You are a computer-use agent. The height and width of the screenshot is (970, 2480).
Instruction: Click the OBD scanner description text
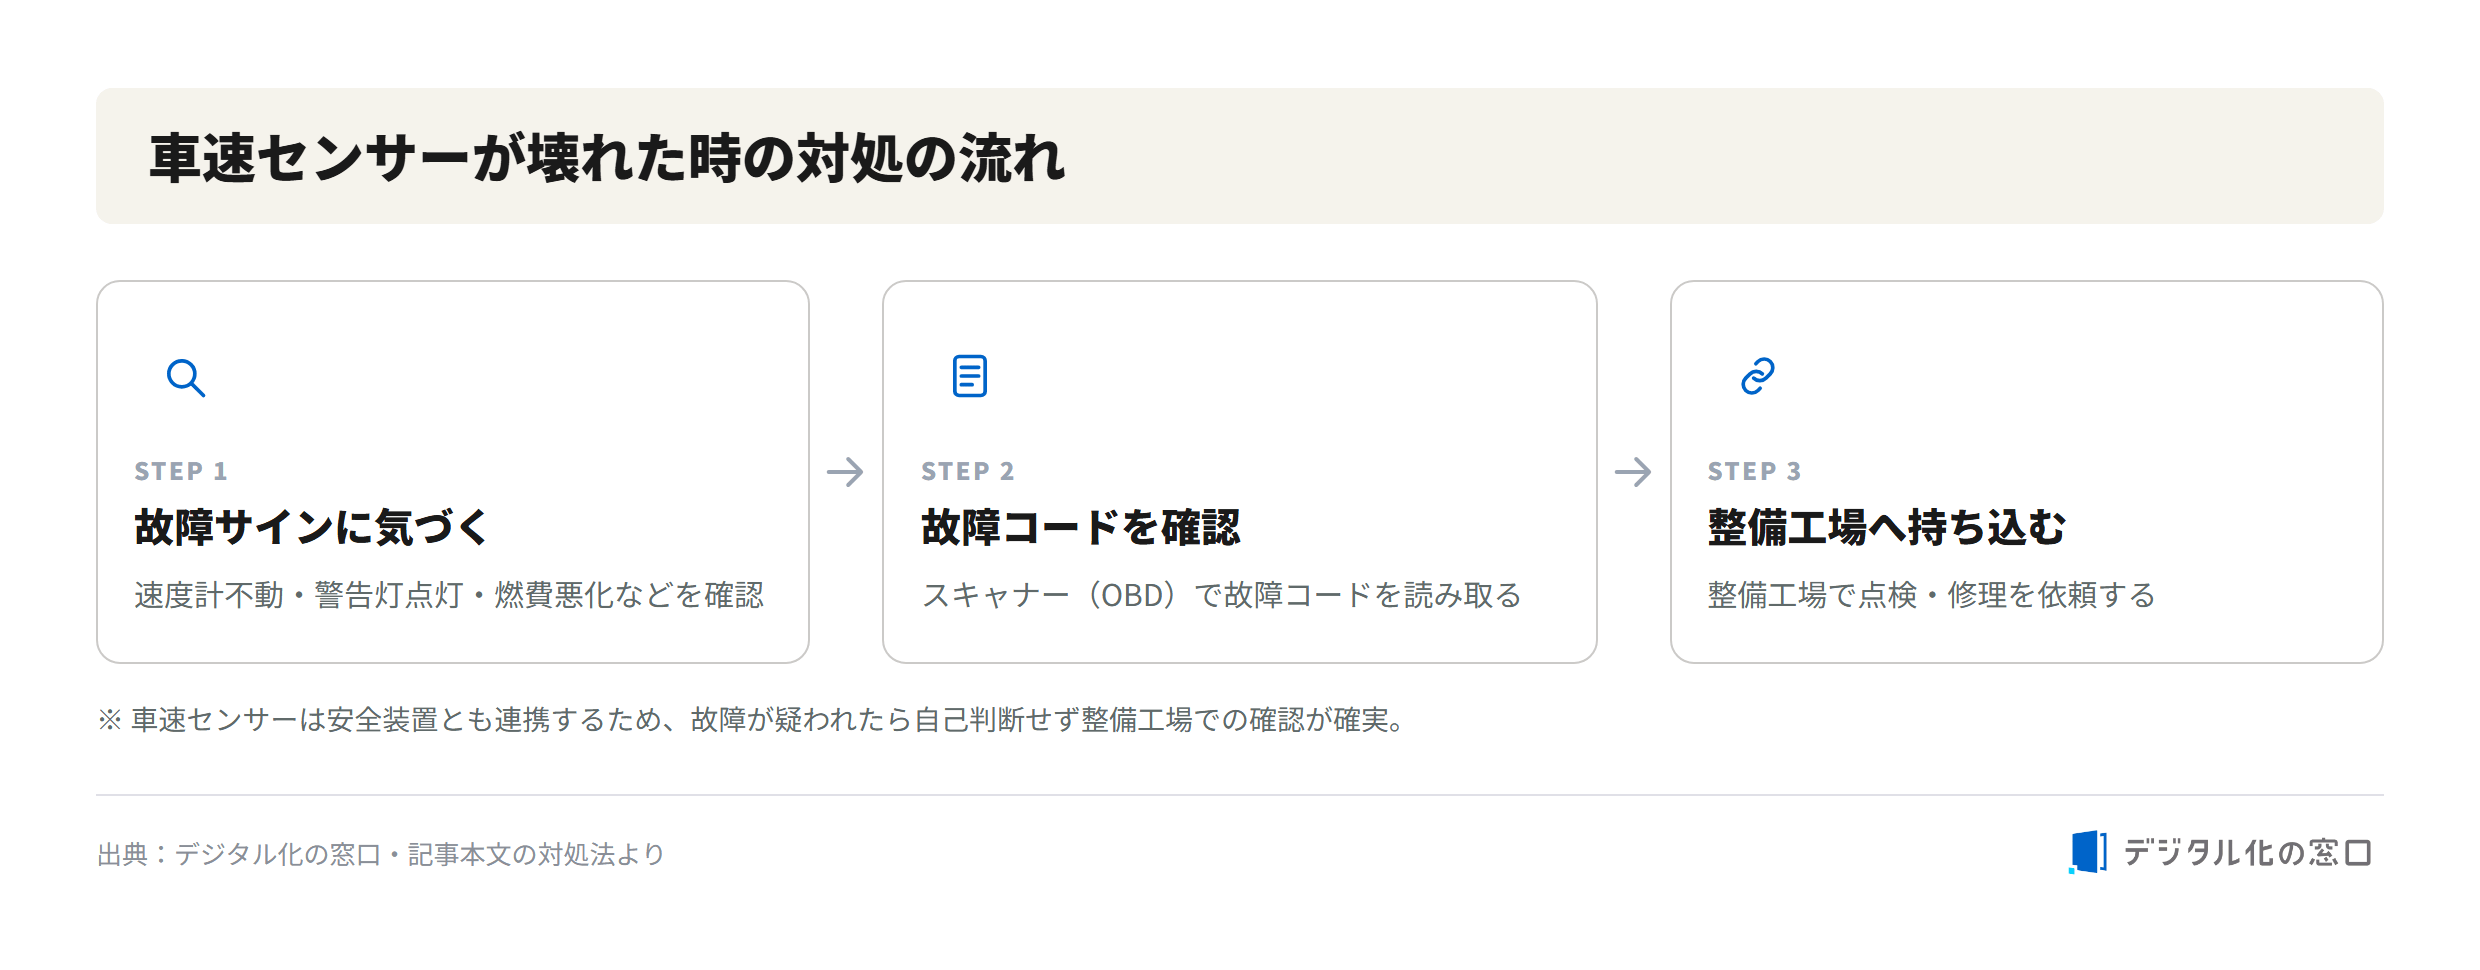click(1221, 595)
